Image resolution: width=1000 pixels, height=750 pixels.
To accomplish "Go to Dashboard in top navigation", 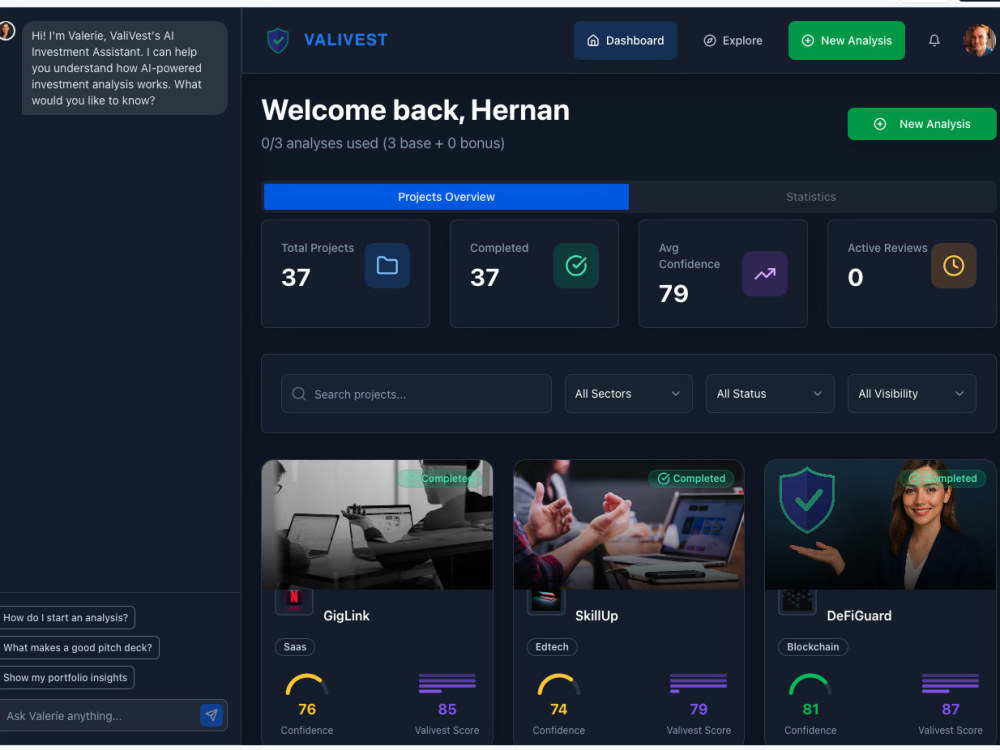I will [625, 40].
